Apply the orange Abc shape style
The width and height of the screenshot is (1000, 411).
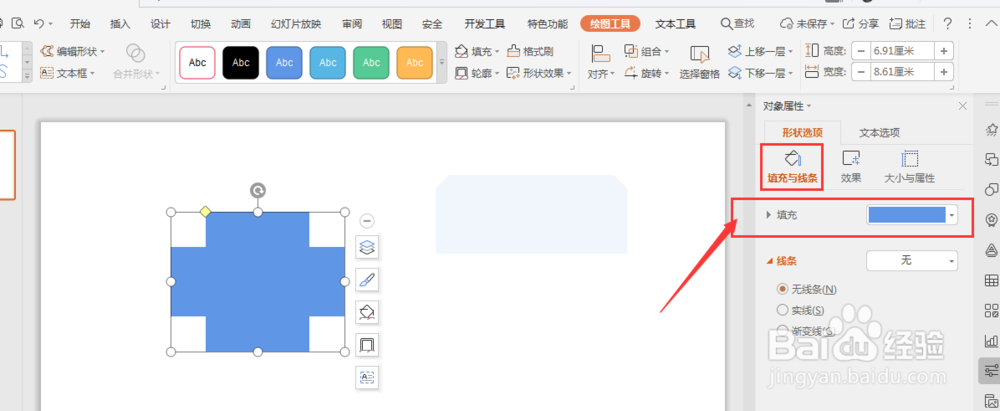(x=415, y=63)
